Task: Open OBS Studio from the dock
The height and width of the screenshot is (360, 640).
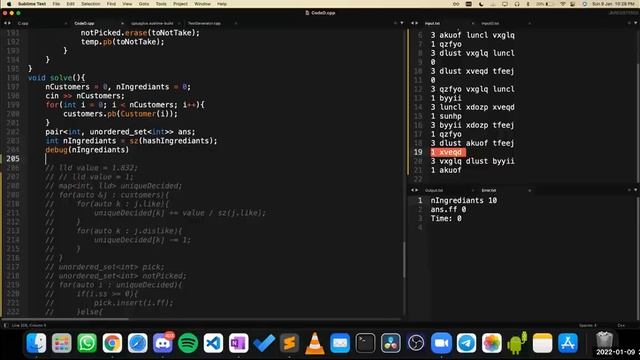Action: (x=416, y=343)
